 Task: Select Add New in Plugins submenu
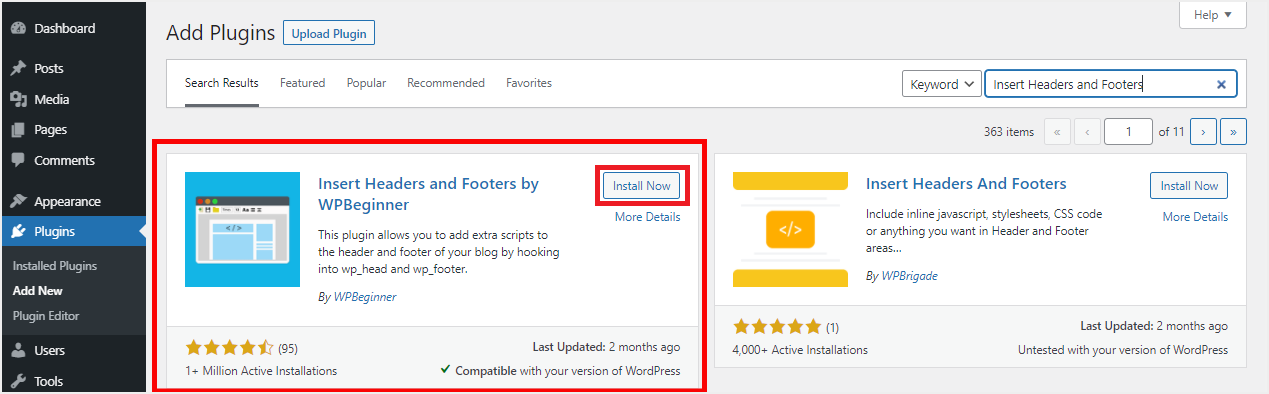pyautogui.click(x=38, y=291)
